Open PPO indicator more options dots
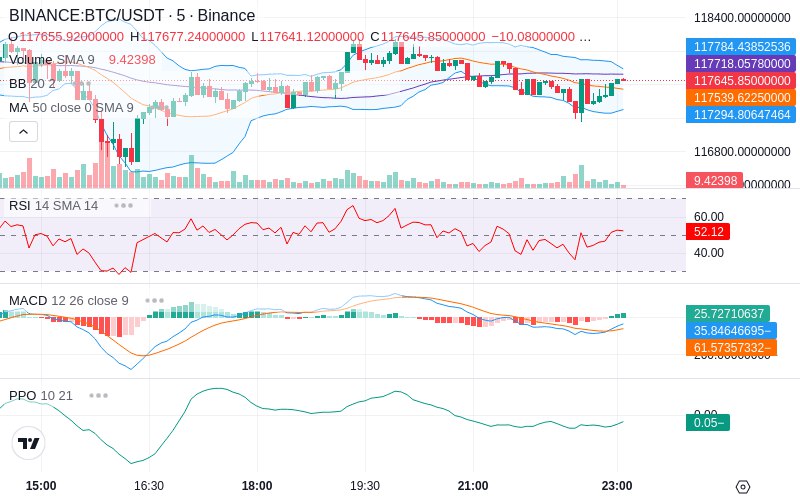Screen dimensions: 800x500 point(98,395)
